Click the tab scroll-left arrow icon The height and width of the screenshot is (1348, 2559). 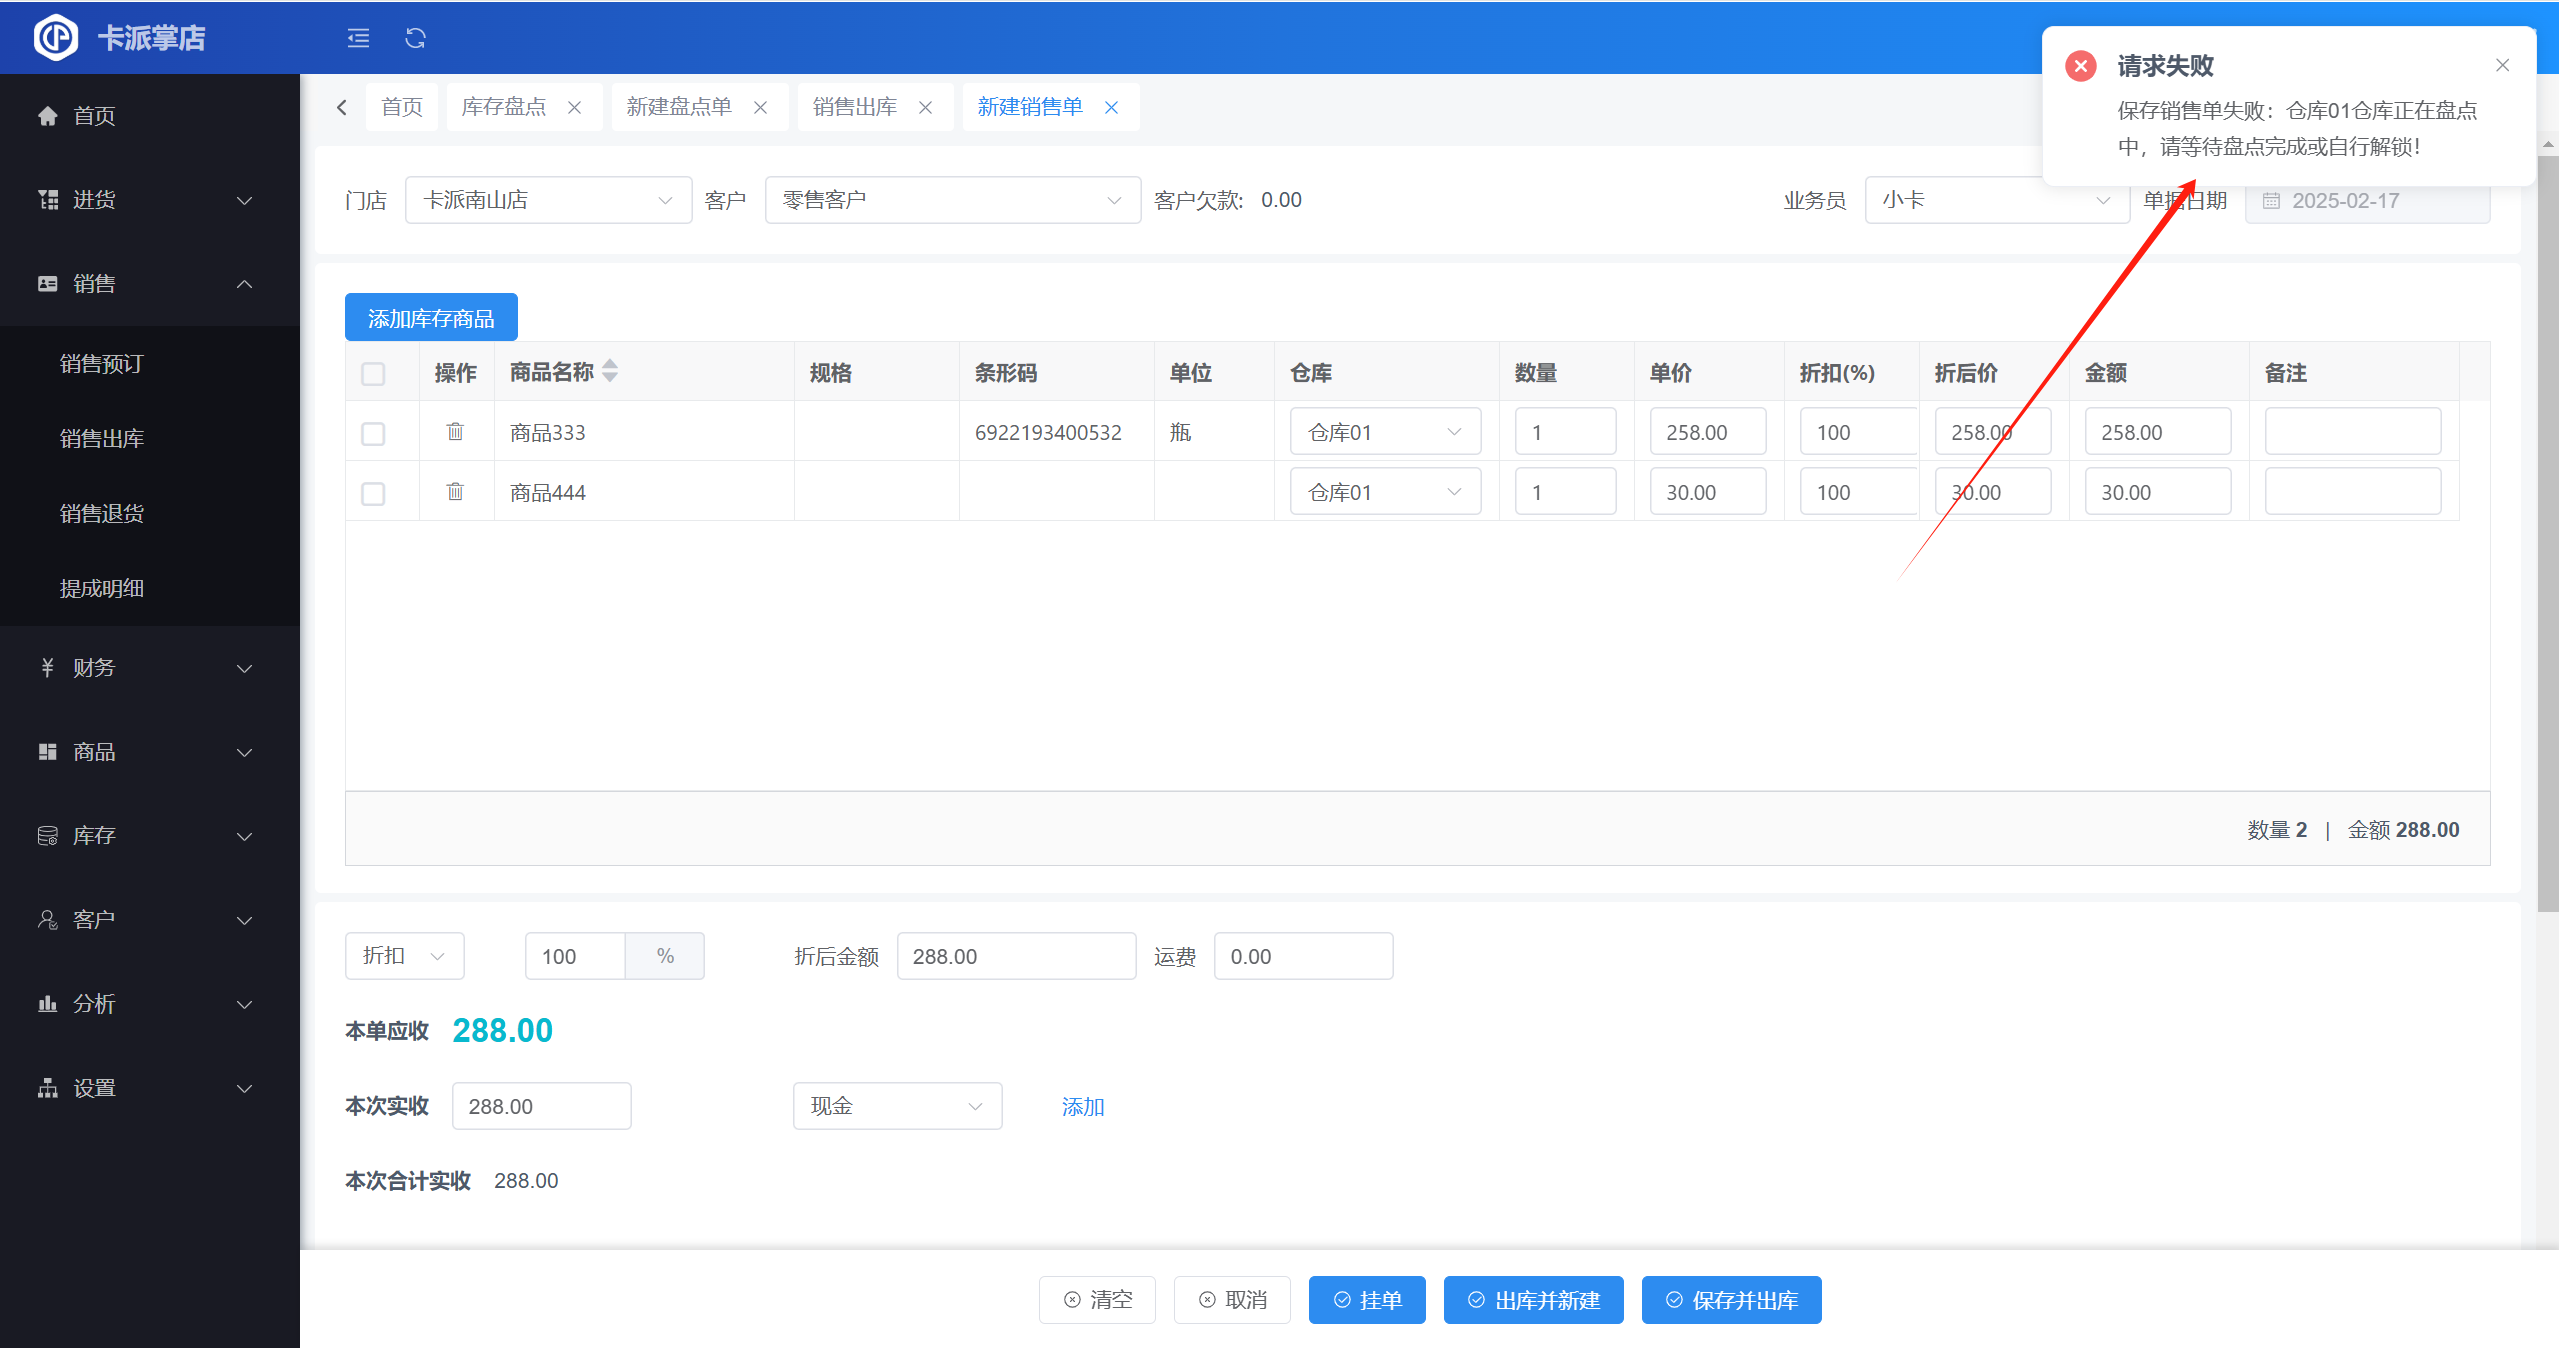point(342,107)
